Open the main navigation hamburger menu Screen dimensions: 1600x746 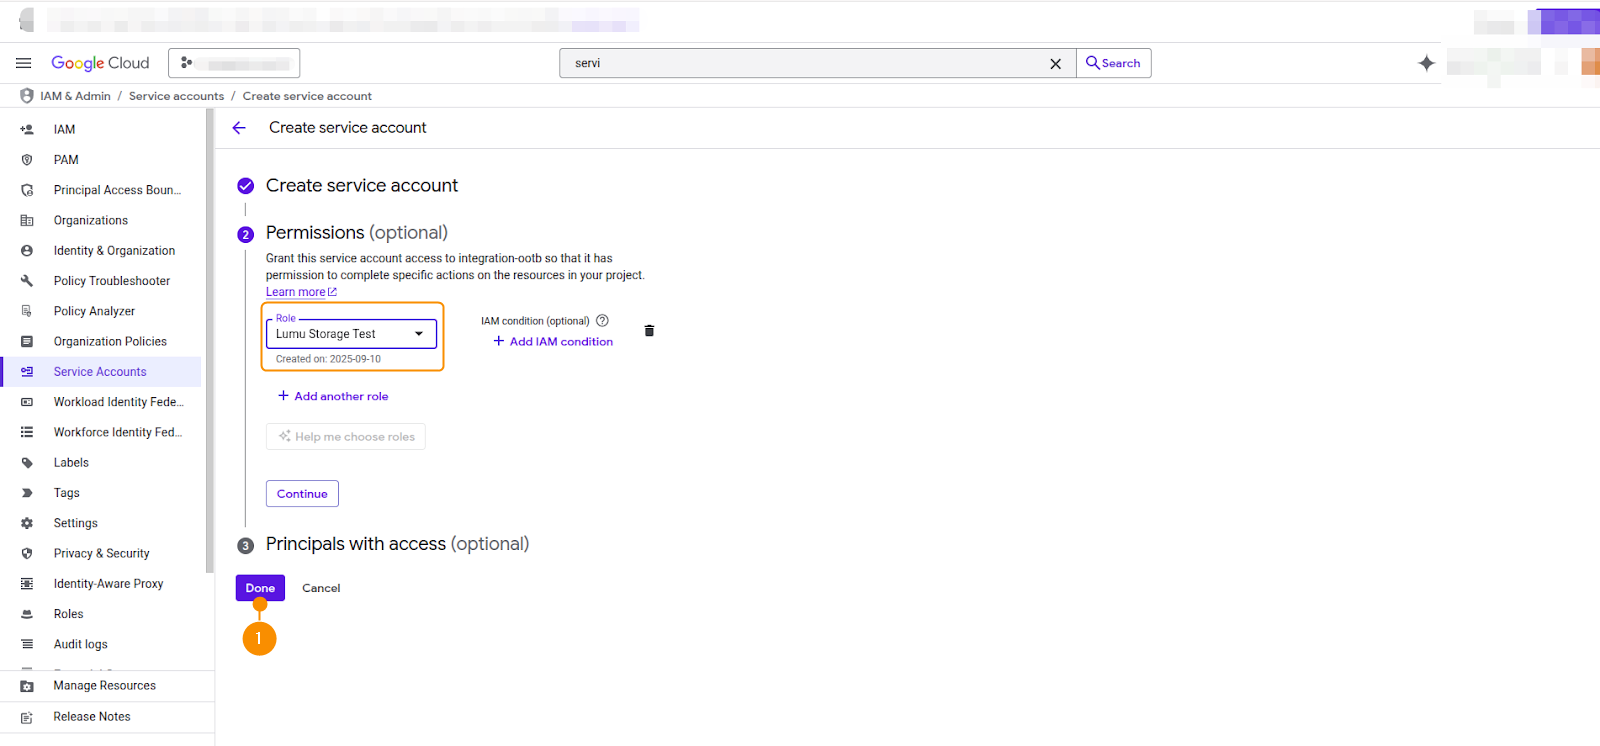coord(23,63)
